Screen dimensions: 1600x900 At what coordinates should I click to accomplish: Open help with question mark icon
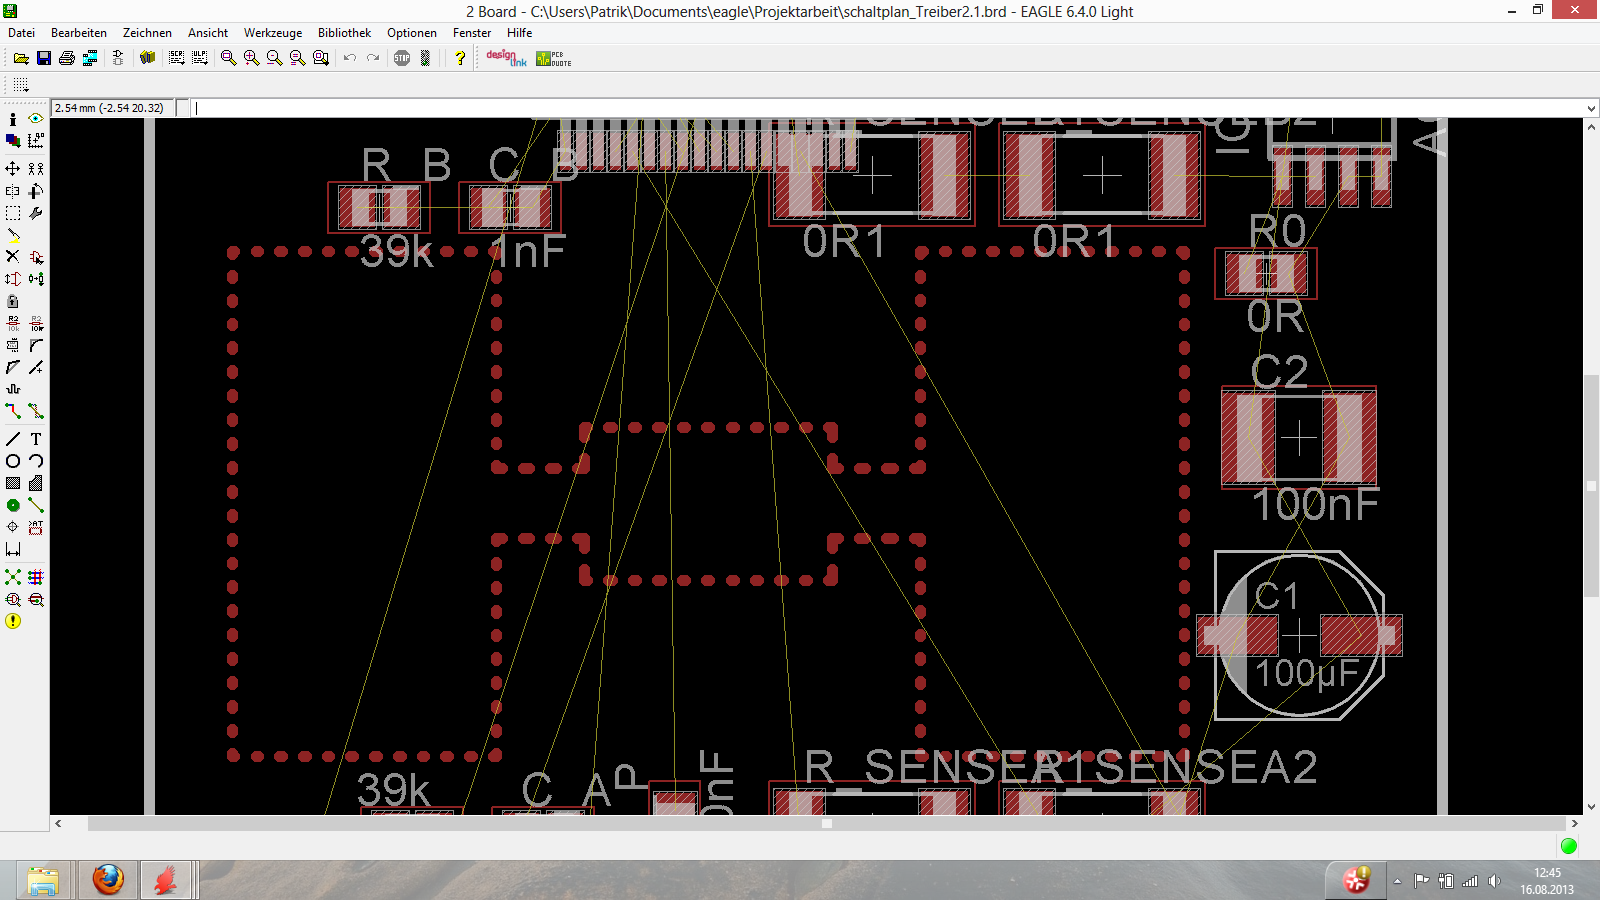click(x=460, y=58)
